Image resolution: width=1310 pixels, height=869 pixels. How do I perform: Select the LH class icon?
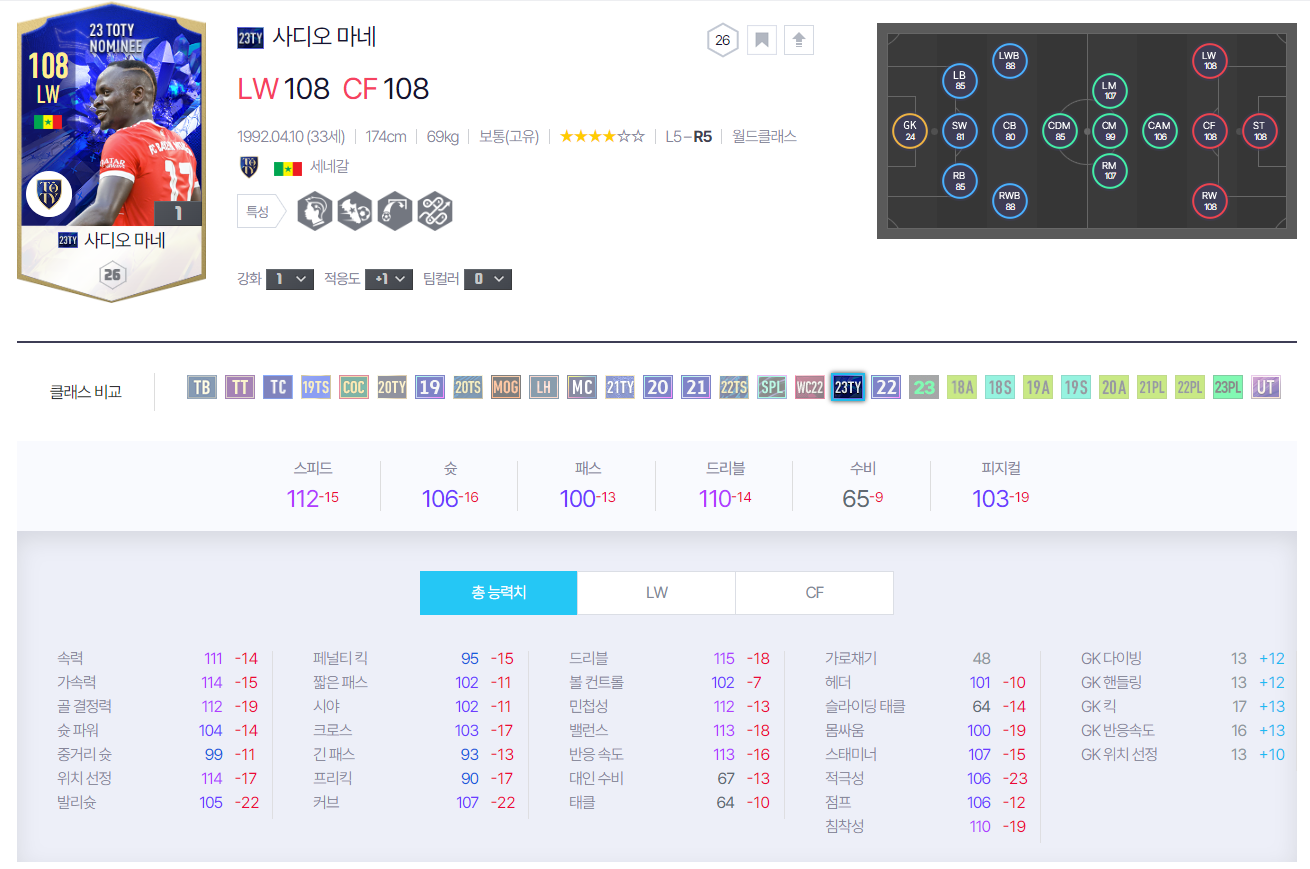[544, 387]
